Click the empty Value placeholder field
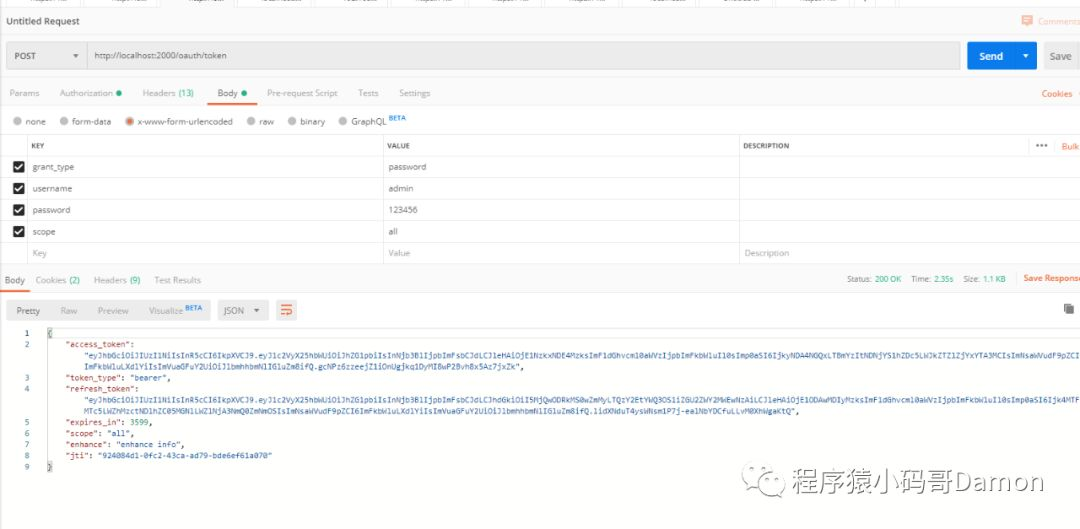1080x529 pixels. [x=561, y=253]
